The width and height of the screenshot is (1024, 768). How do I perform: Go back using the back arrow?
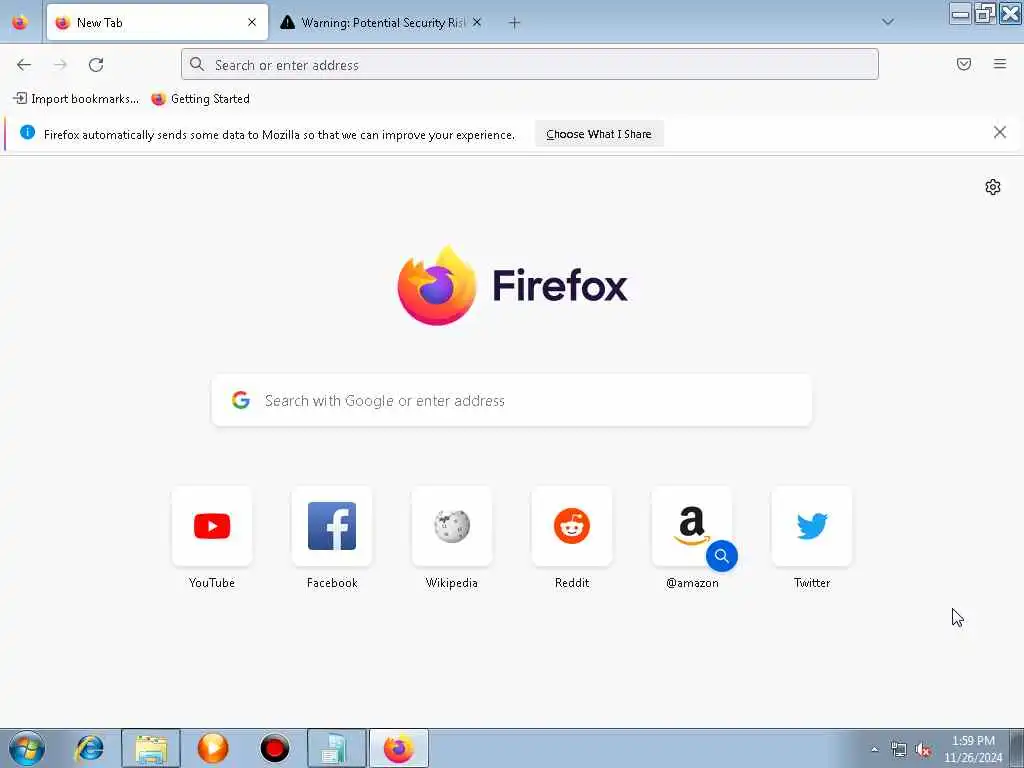[24, 65]
